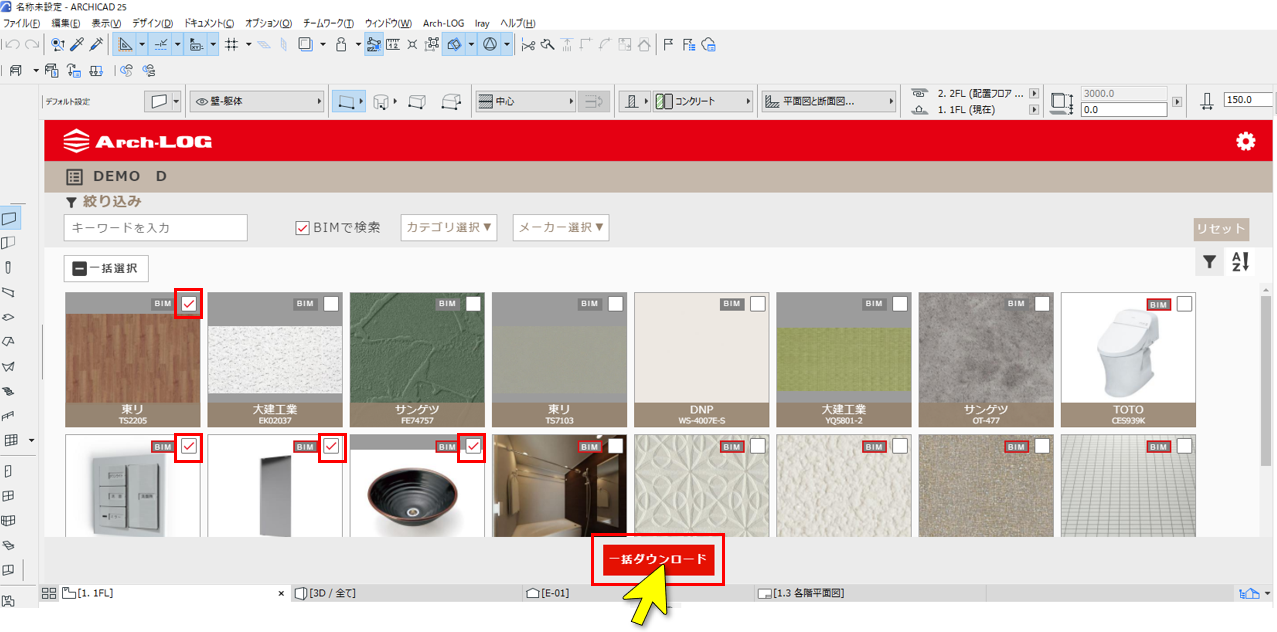Image resolution: width=1277 pixels, height=632 pixels.
Task: Select the Wall tool in the left toolbox
Action: click(10, 217)
